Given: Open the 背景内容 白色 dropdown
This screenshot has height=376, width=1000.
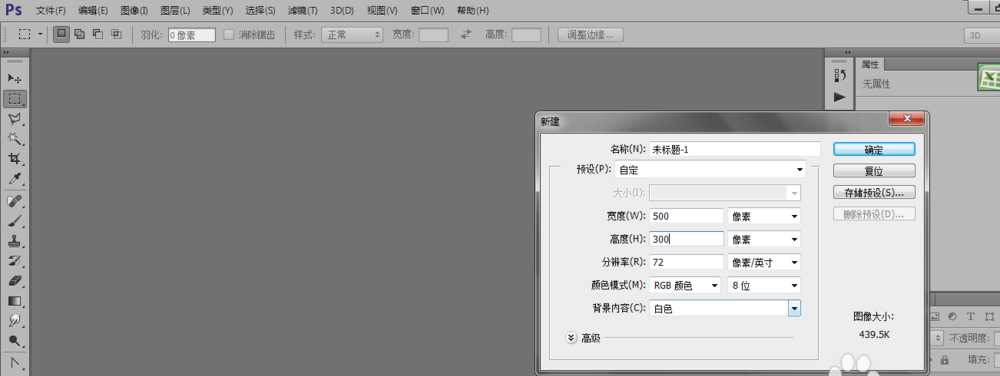Looking at the screenshot, I should click(724, 308).
